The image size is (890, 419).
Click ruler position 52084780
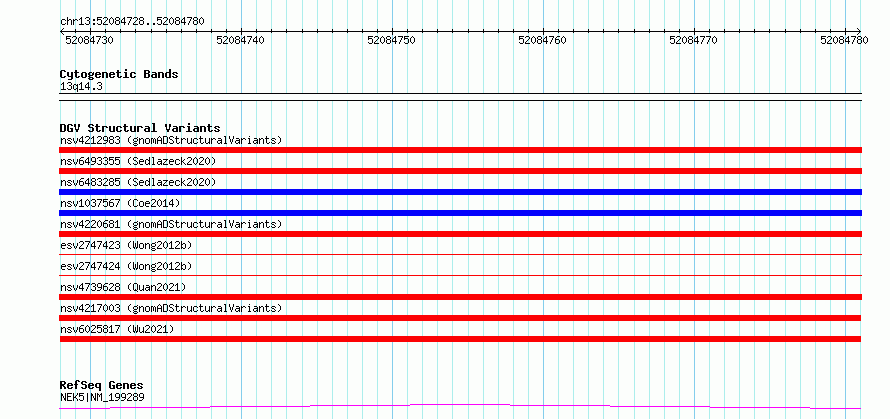pyautogui.click(x=844, y=40)
